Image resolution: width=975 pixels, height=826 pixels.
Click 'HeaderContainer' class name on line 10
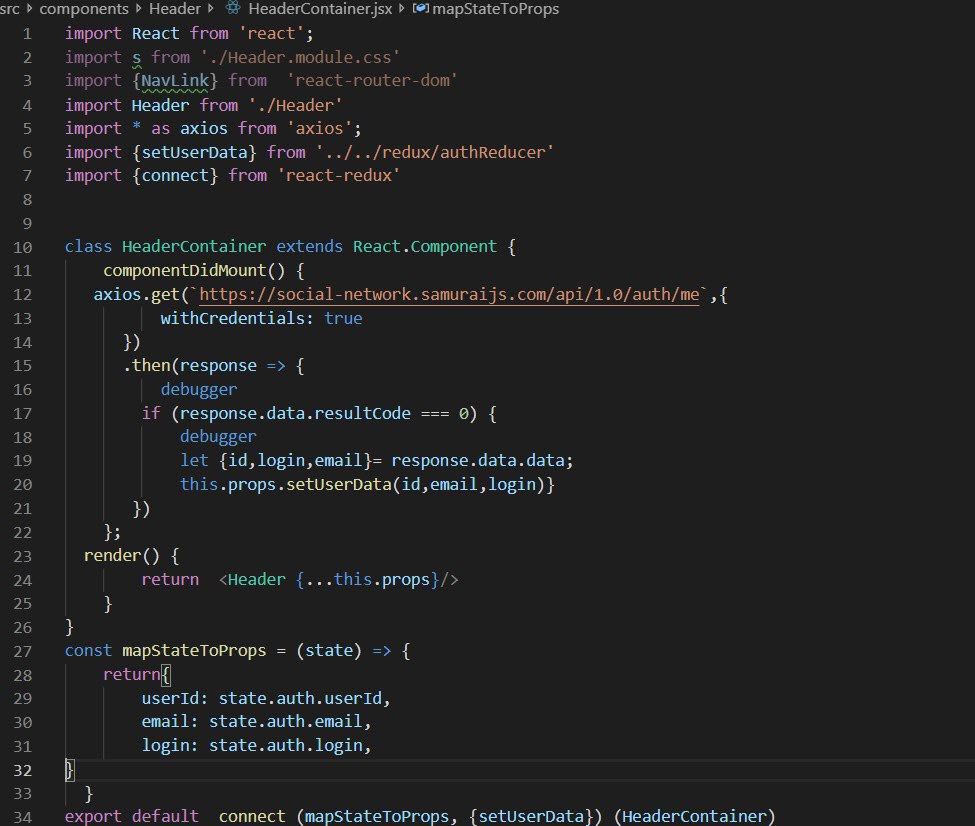pos(194,247)
